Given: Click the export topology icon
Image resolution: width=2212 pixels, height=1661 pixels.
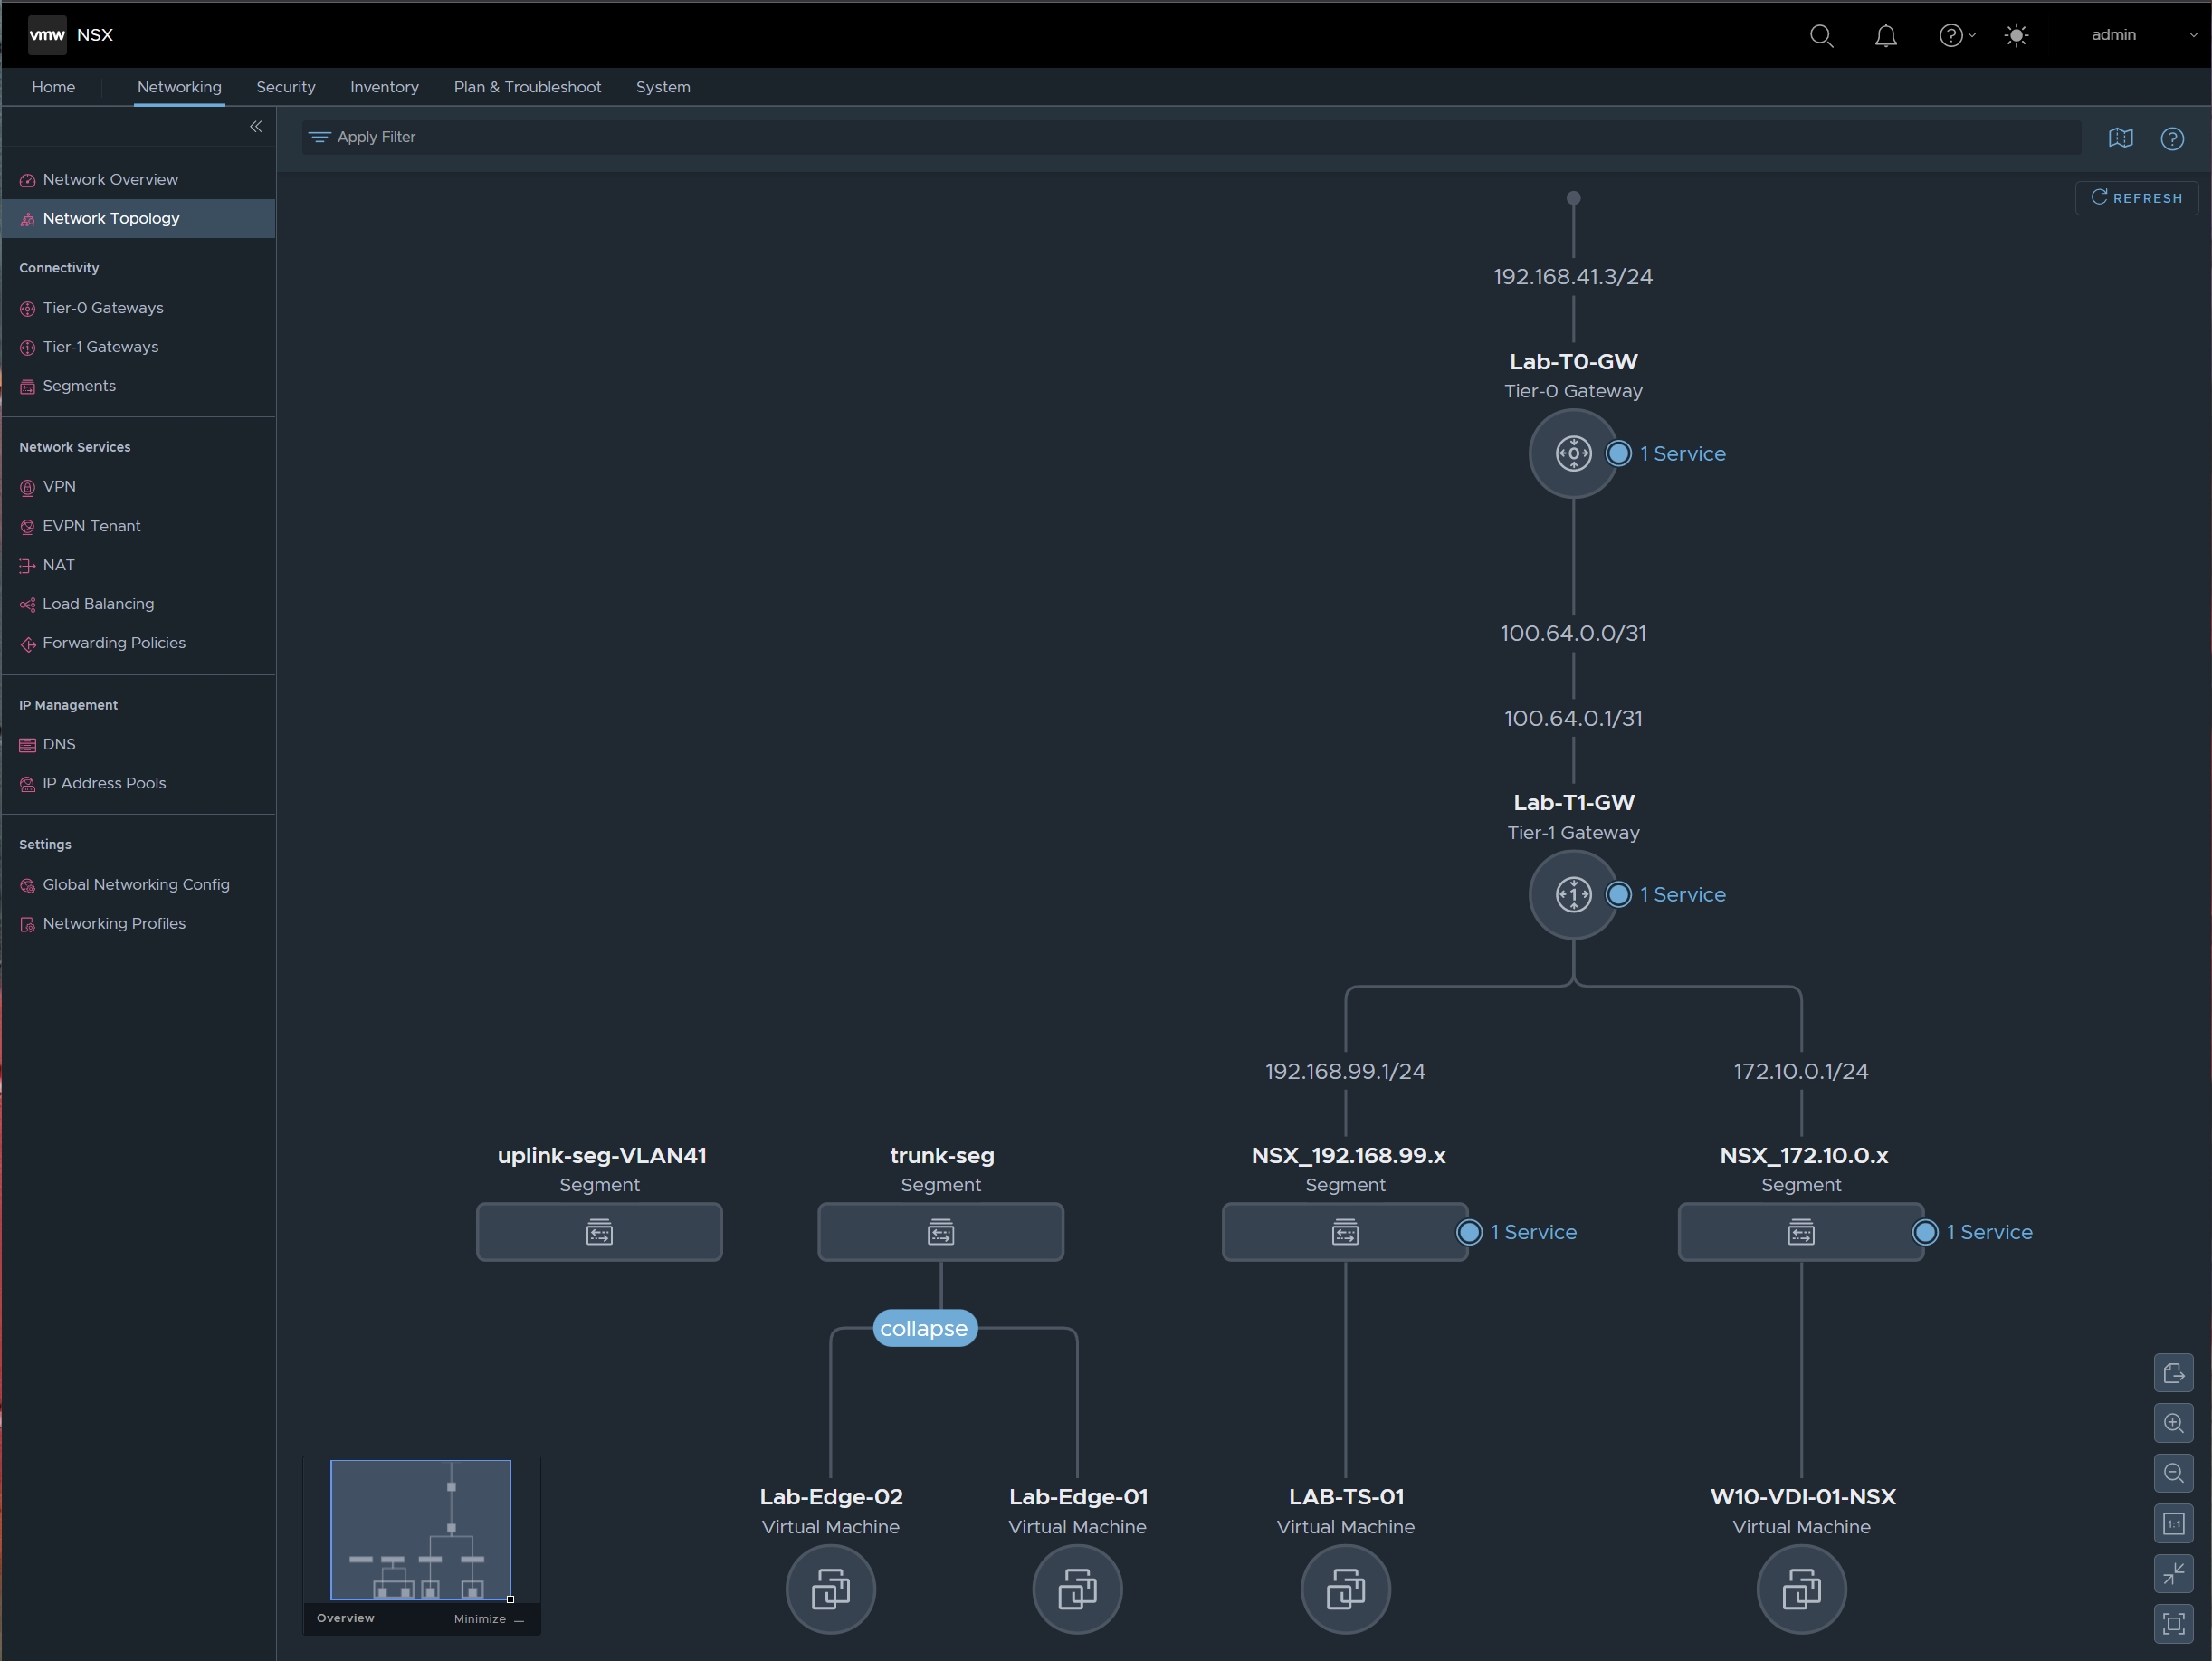Looking at the screenshot, I should click(x=2173, y=1373).
